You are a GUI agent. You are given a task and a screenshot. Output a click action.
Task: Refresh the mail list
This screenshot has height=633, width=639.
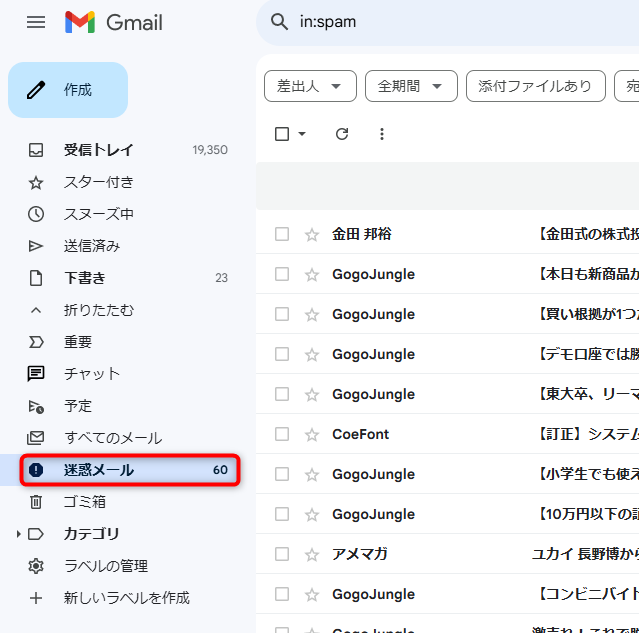click(342, 134)
